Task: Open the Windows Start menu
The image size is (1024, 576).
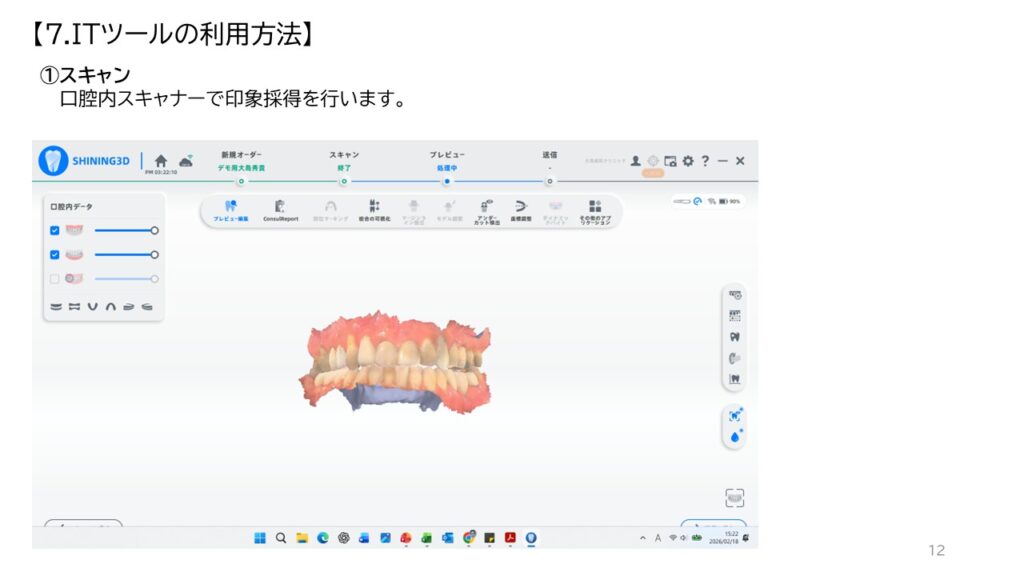Action: point(260,538)
